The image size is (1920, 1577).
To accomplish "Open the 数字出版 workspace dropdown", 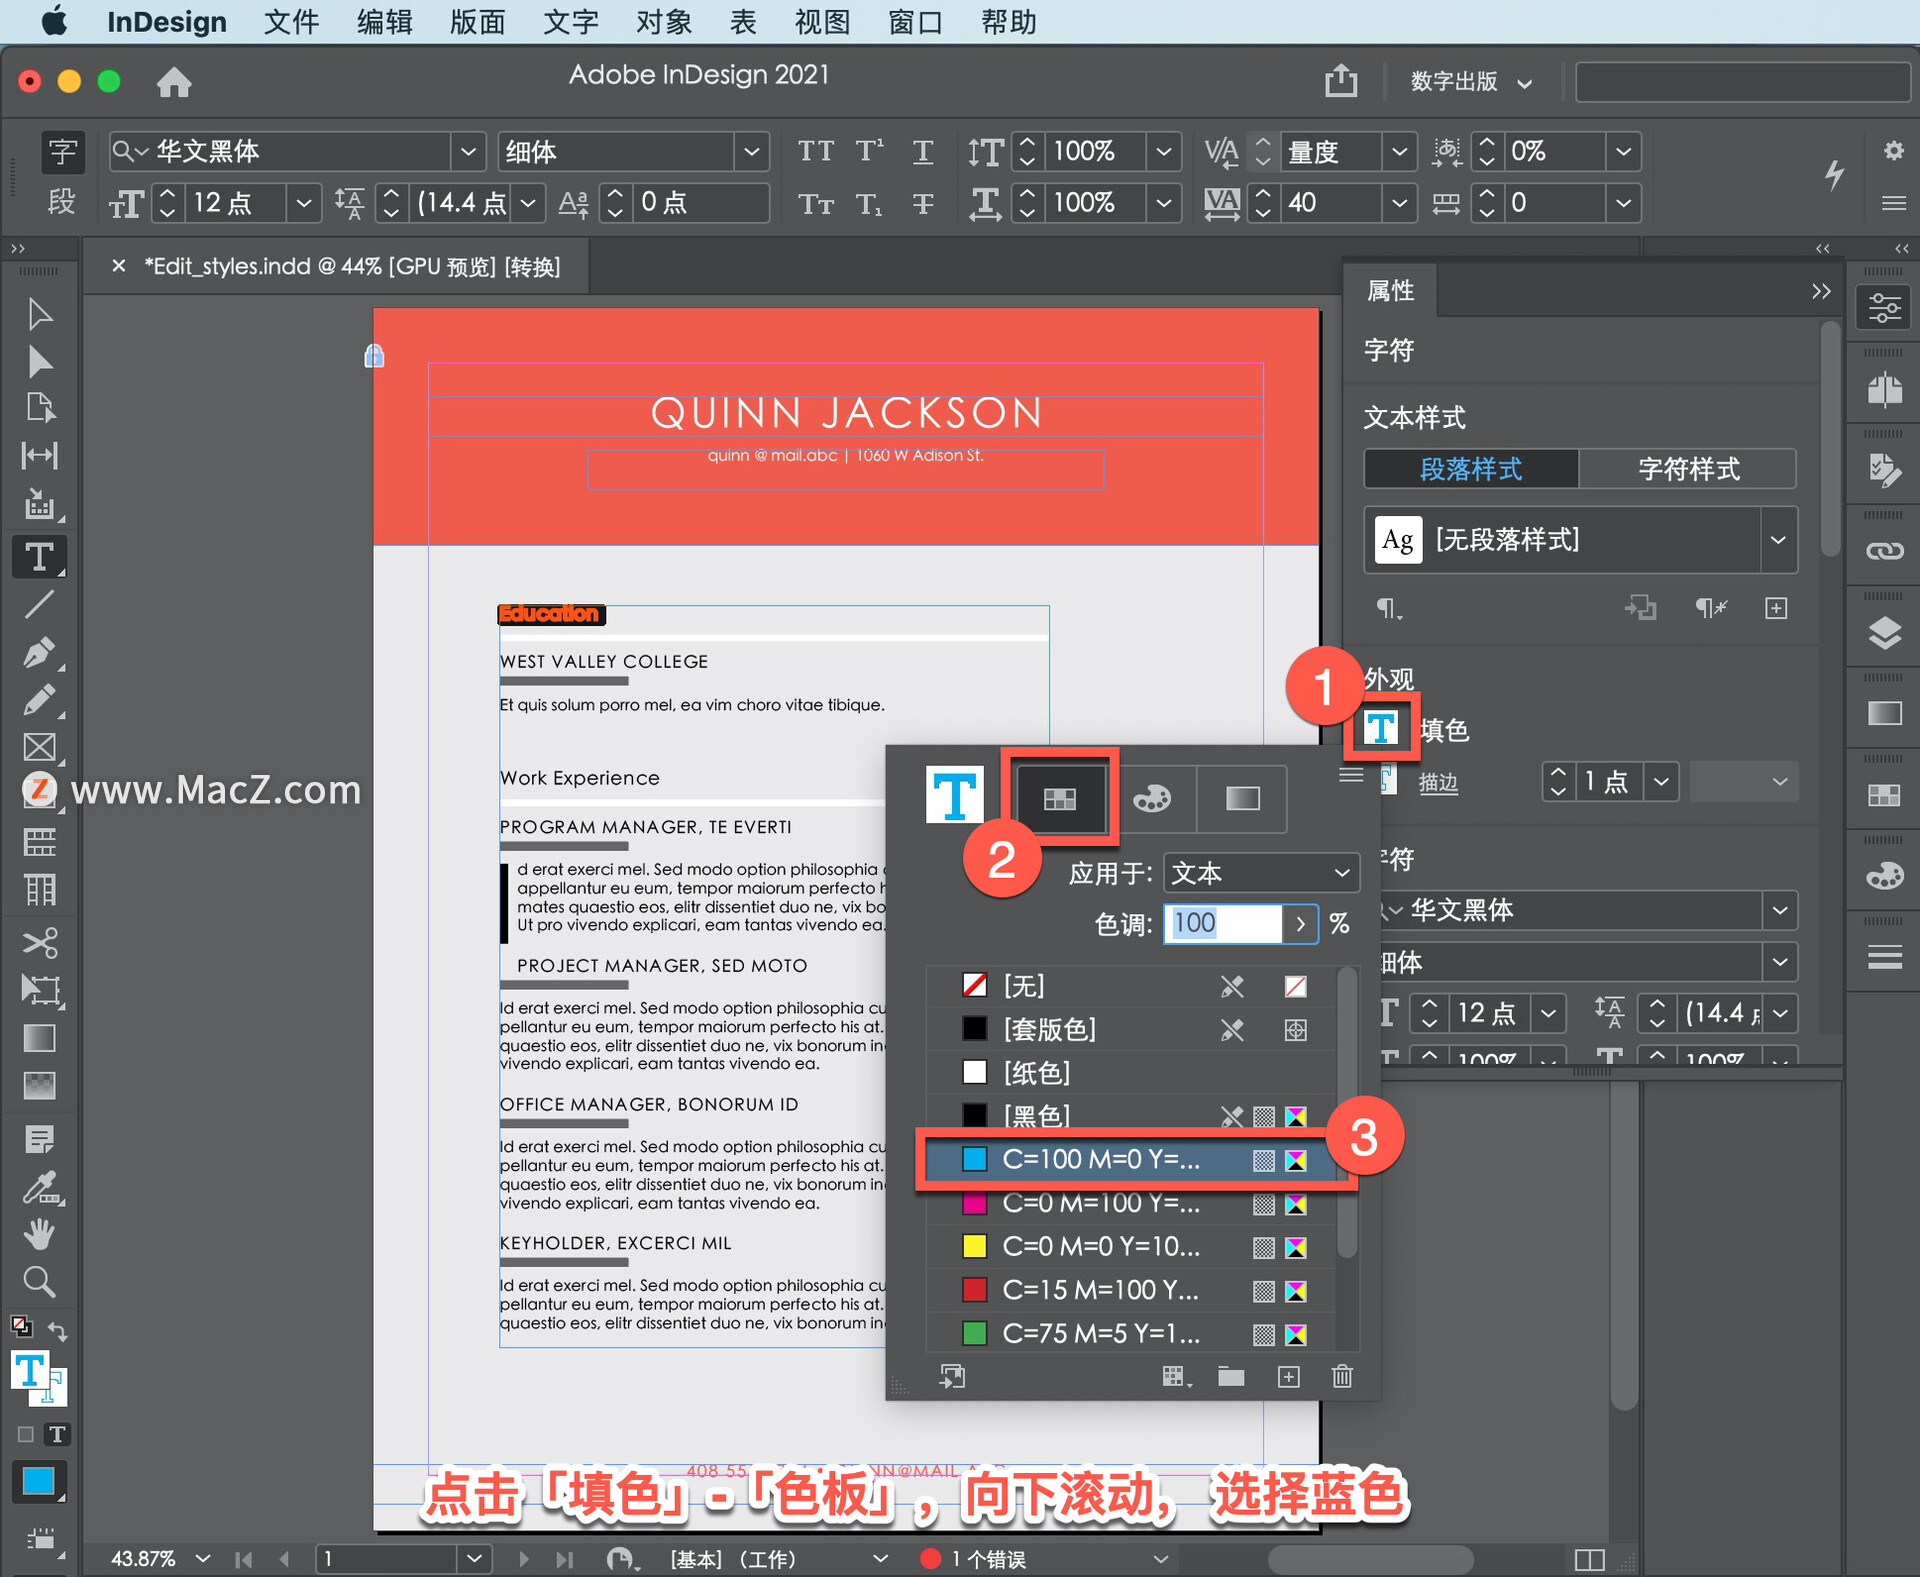I will click(1470, 82).
